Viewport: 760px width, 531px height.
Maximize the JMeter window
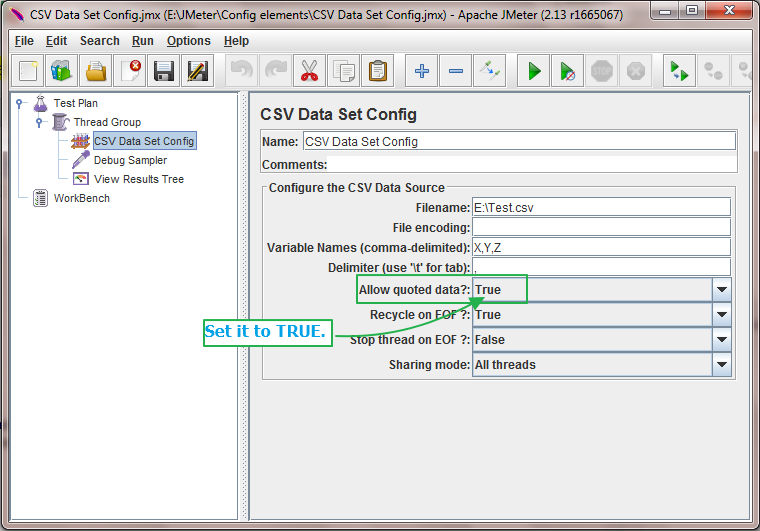(x=692, y=11)
